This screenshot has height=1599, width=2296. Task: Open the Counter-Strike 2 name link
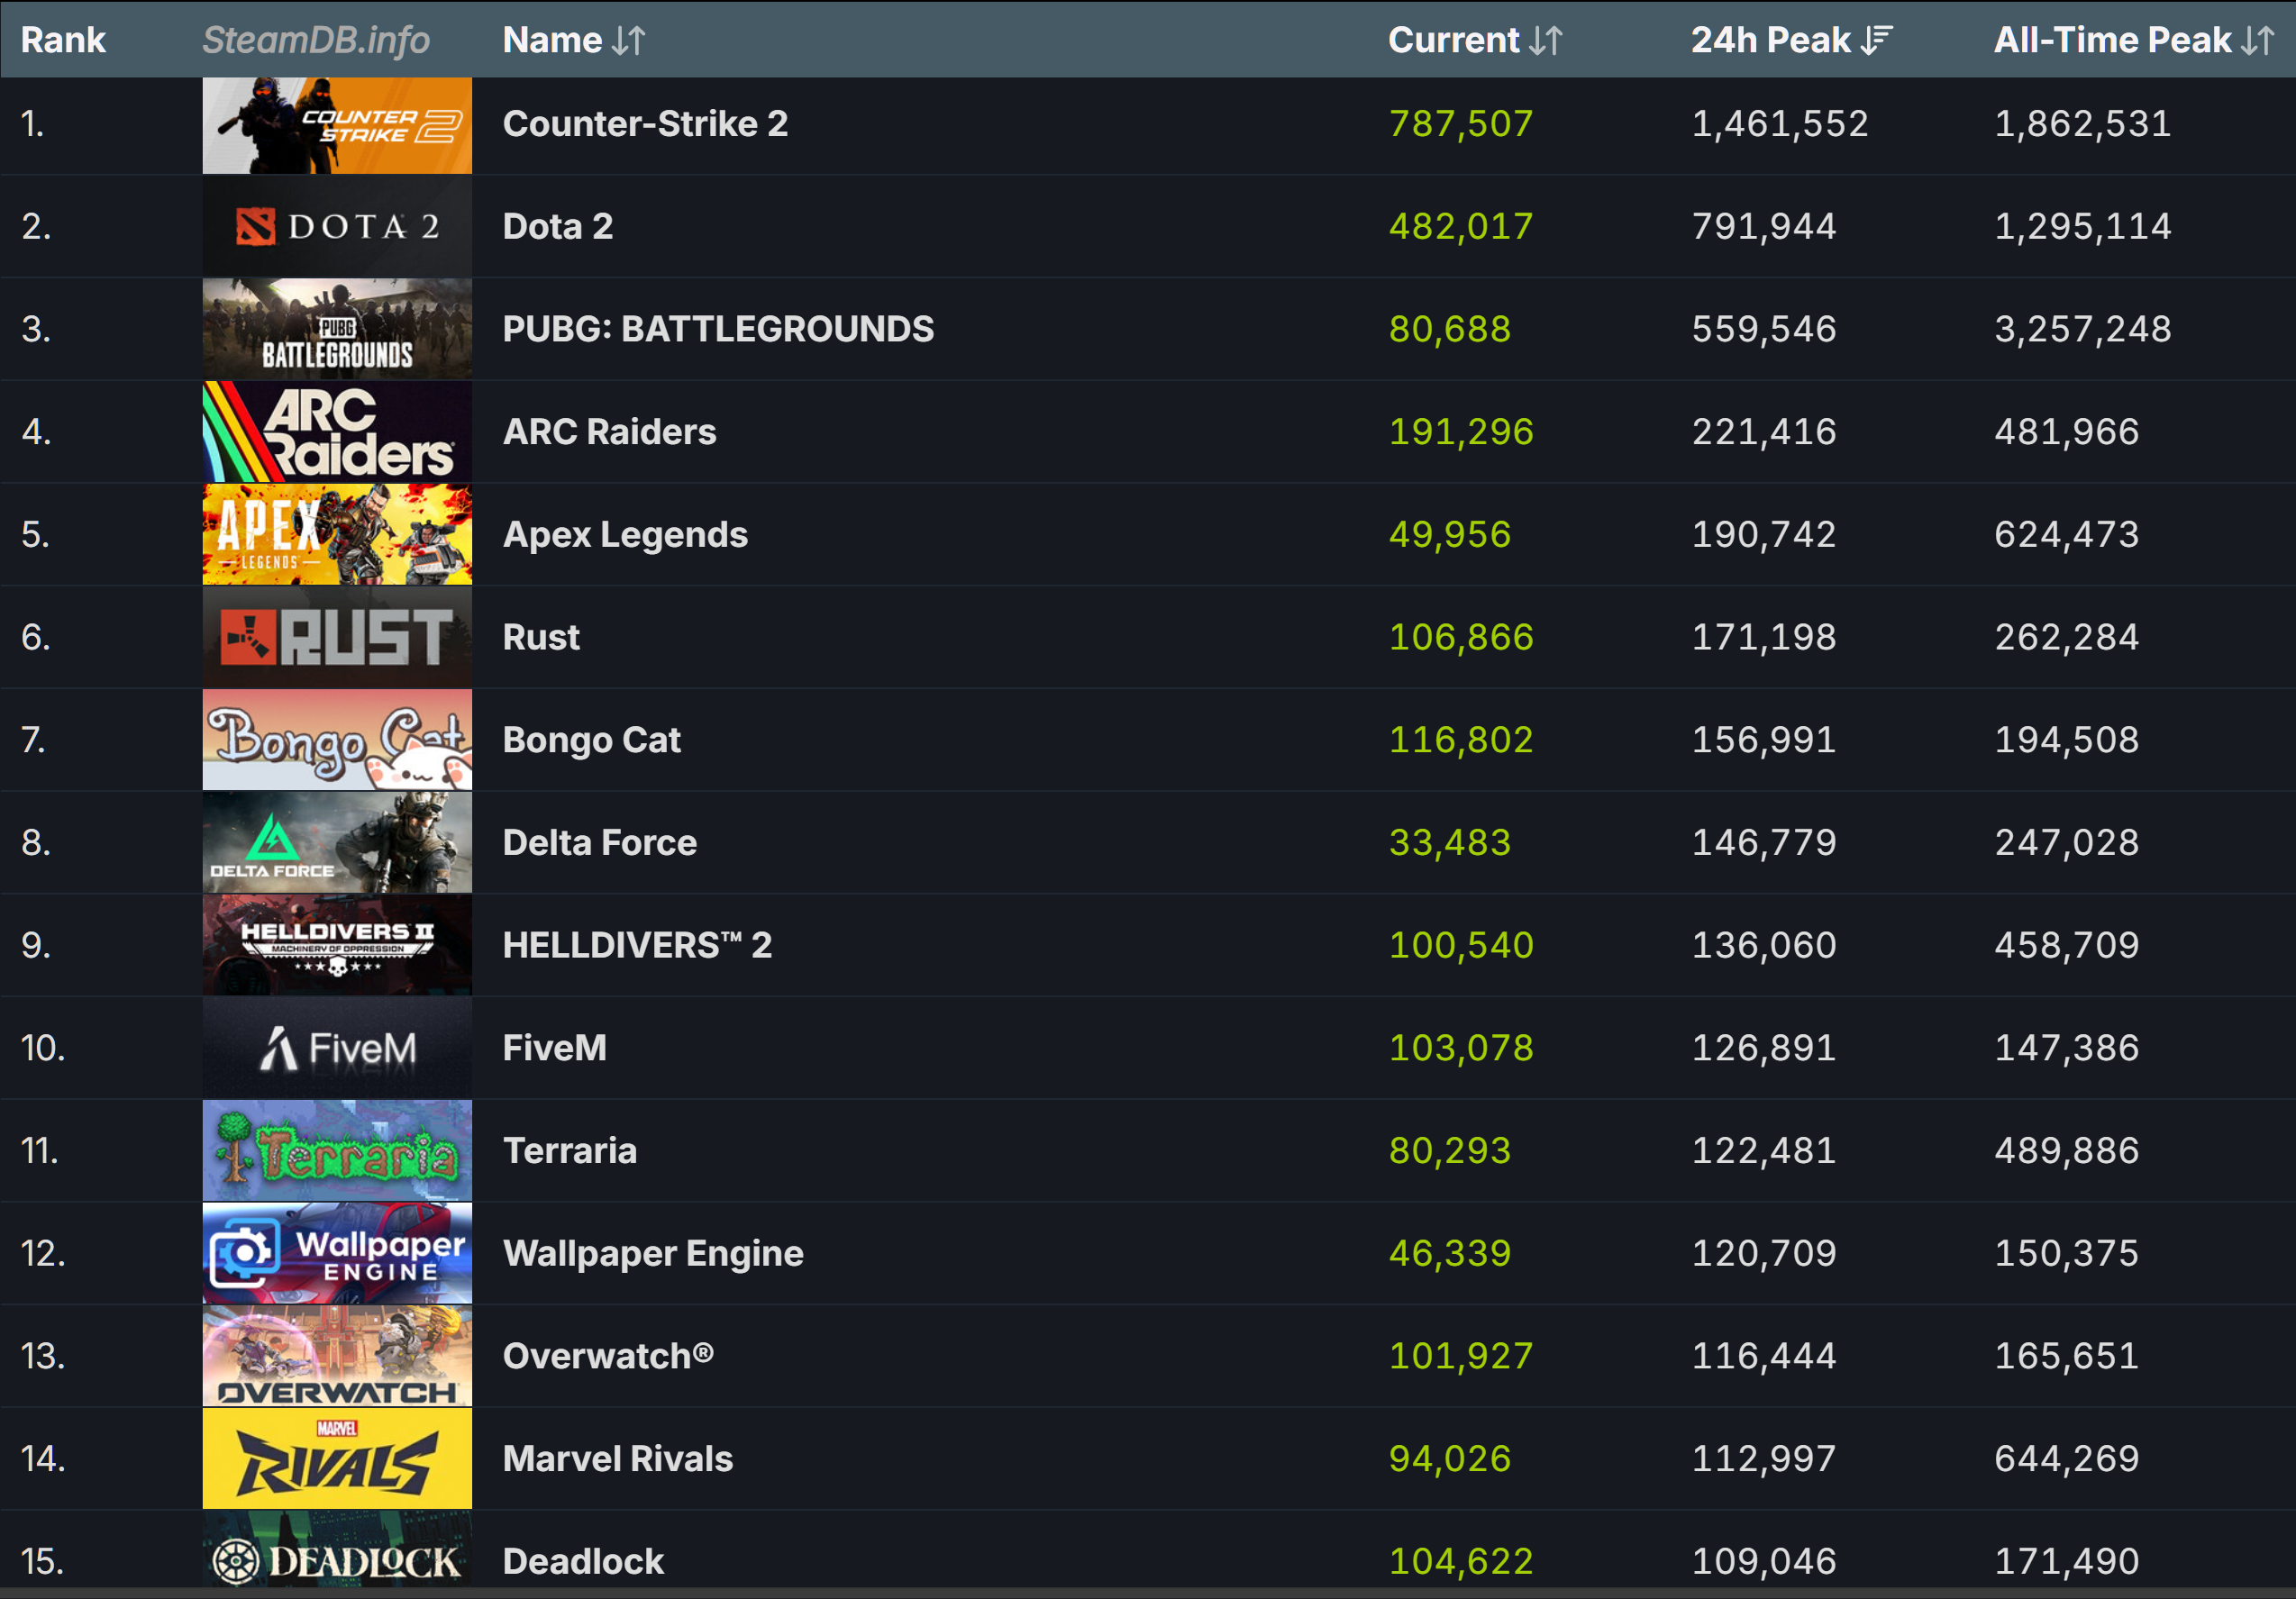click(x=645, y=125)
